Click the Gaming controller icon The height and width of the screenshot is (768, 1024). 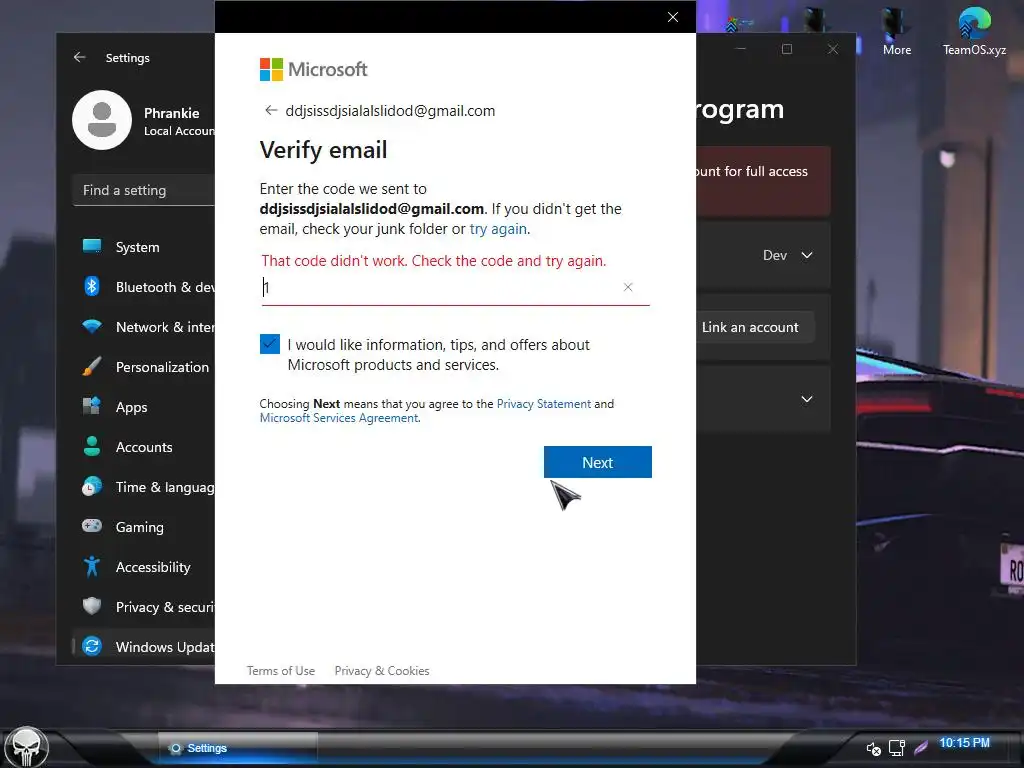92,526
